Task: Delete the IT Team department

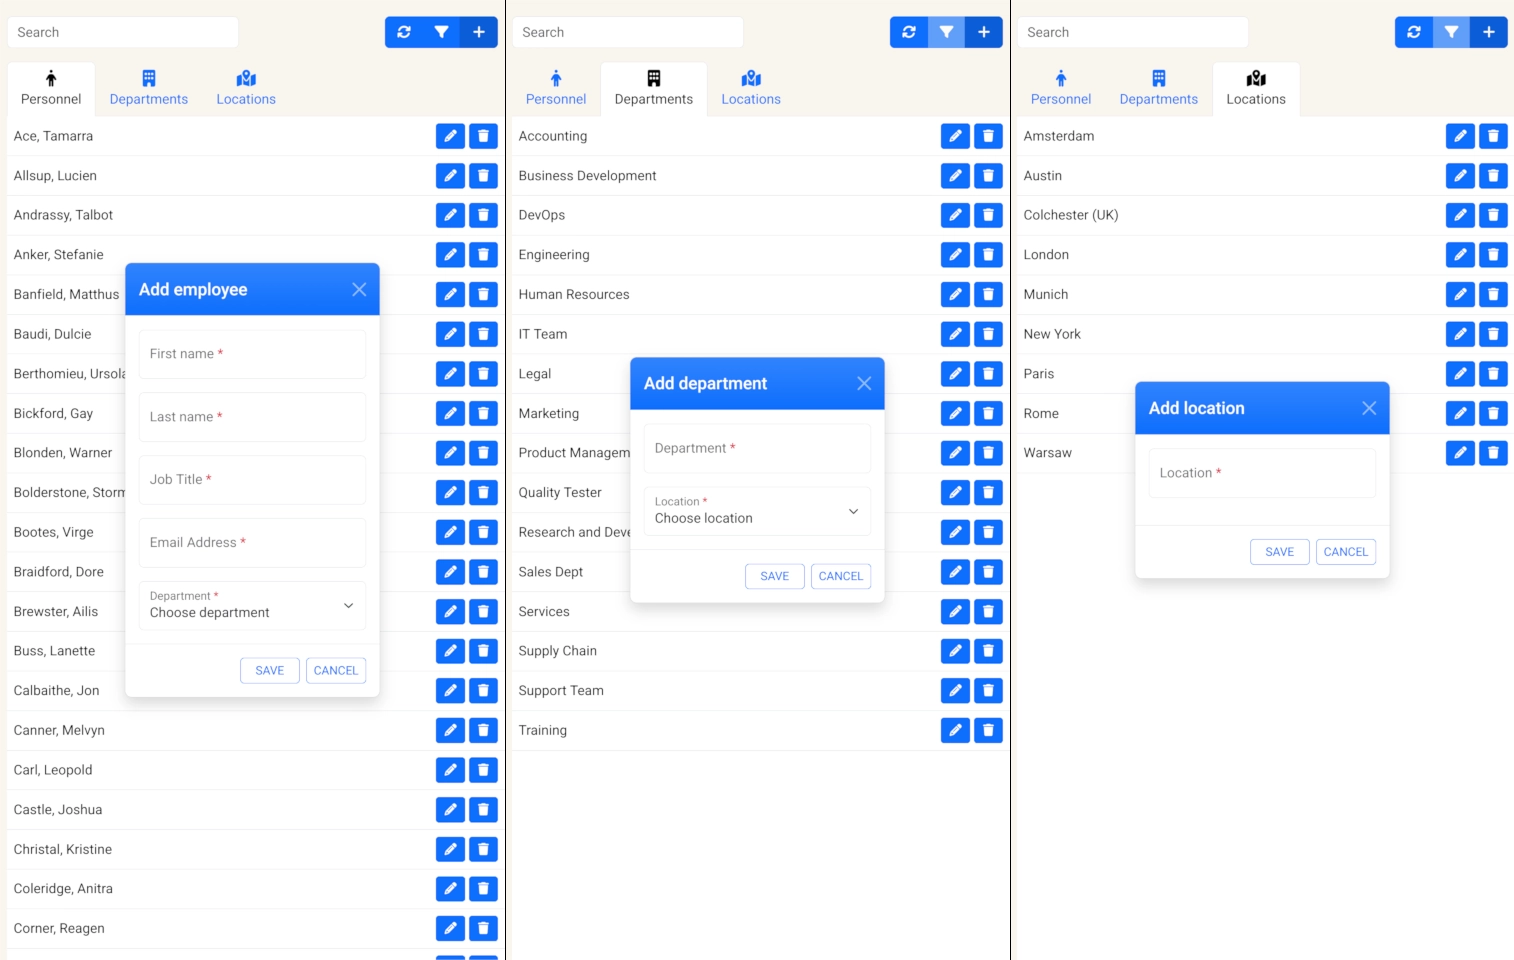Action: pos(988,334)
